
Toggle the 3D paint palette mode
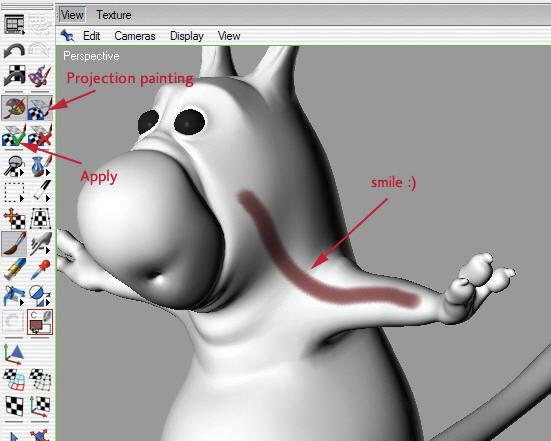tap(14, 108)
